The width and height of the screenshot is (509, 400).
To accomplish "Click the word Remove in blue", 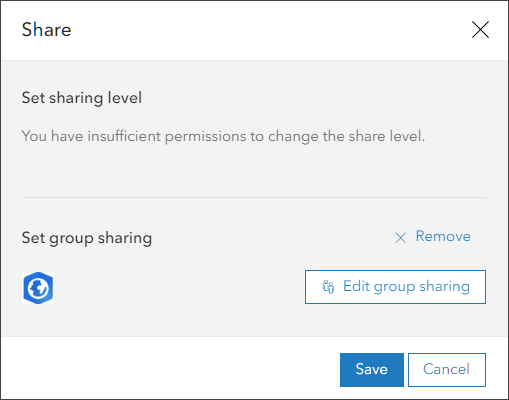I will click(x=443, y=236).
